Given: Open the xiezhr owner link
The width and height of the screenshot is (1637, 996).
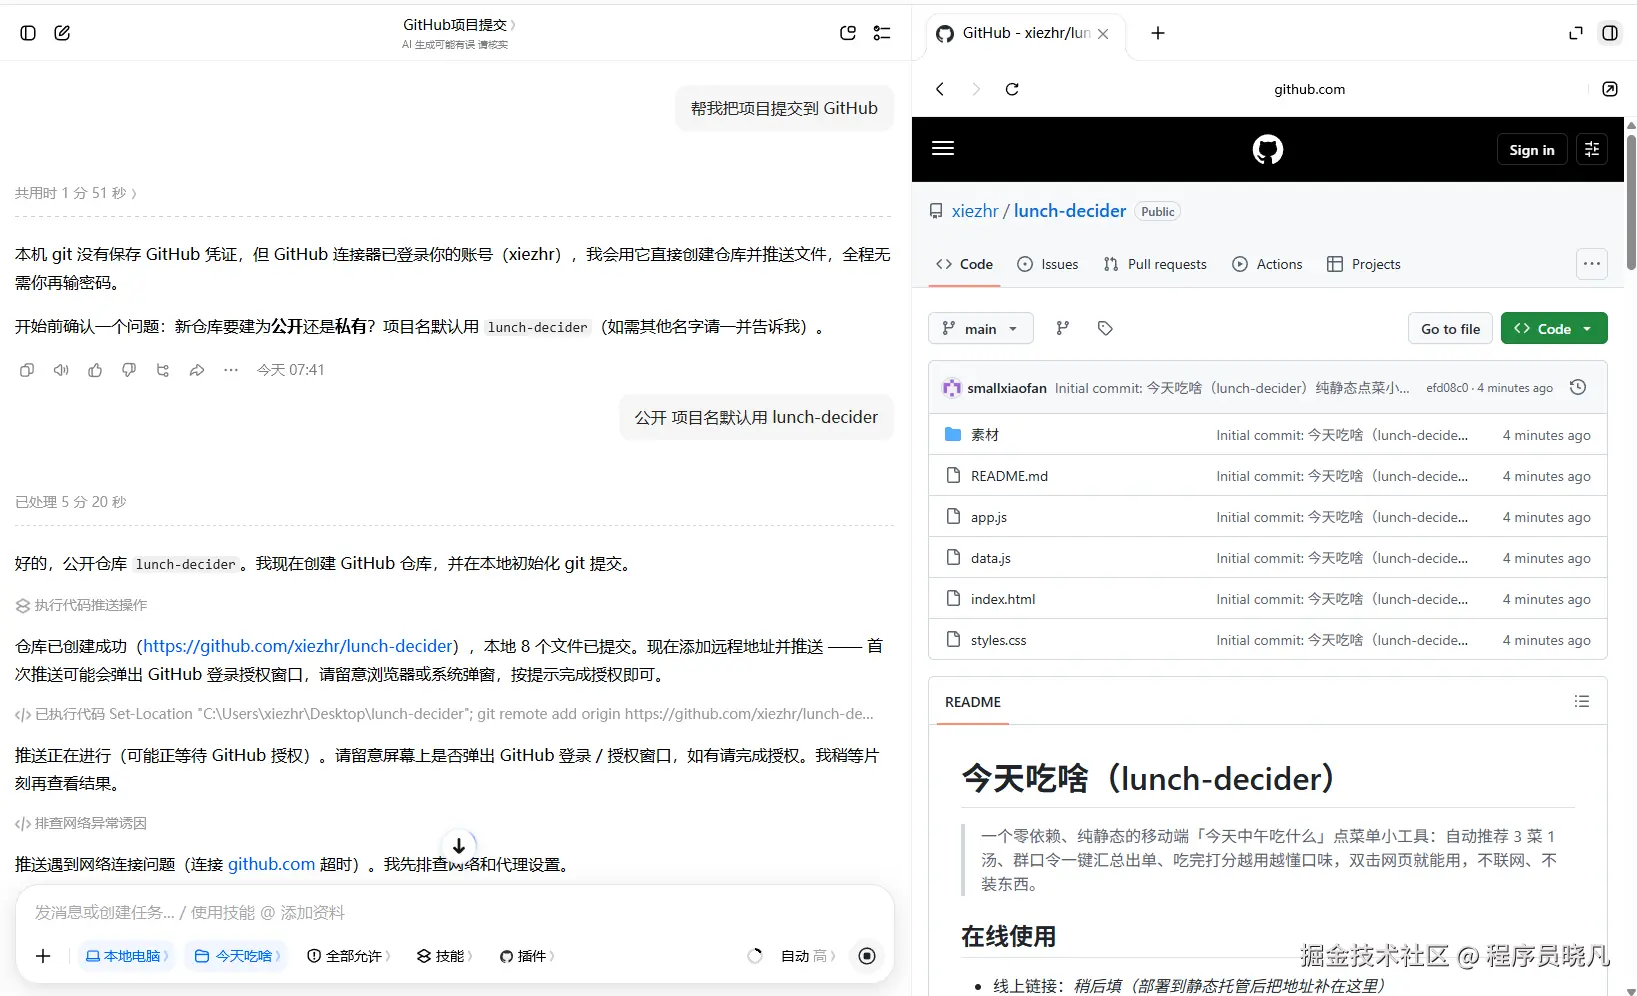Looking at the screenshot, I should (x=975, y=211).
